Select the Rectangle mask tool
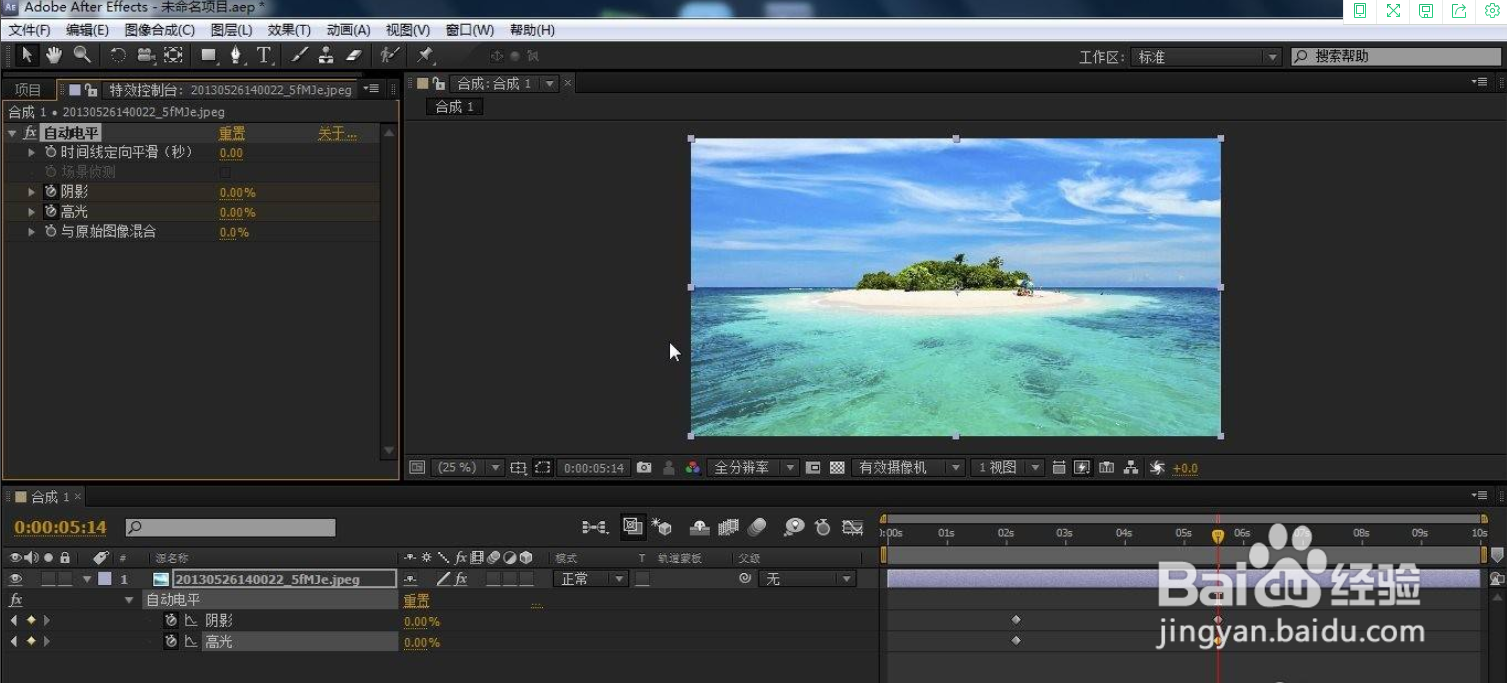The width and height of the screenshot is (1507, 683). pyautogui.click(x=209, y=56)
